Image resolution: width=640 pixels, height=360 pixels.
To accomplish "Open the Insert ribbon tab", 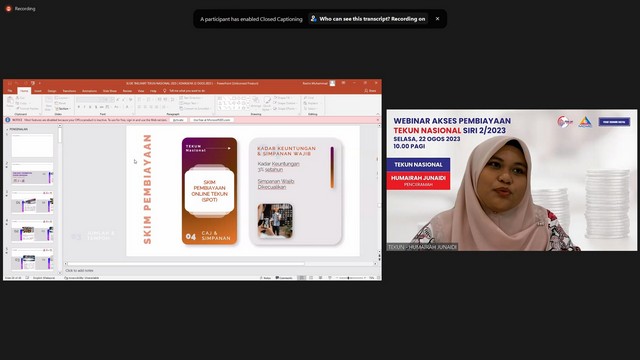I will tap(38, 91).
